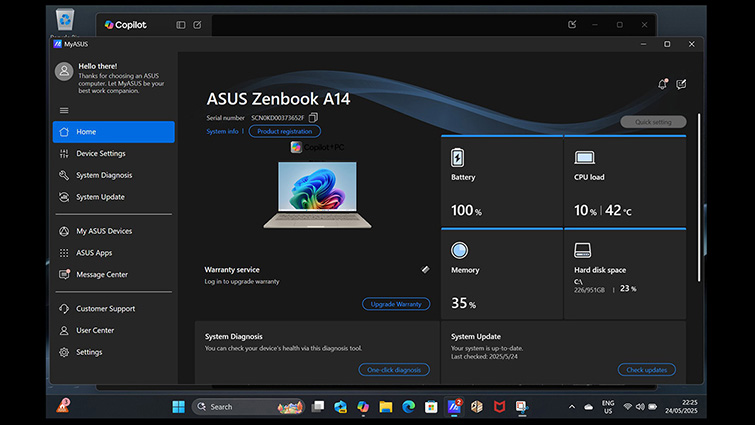Launch Microsoft Edge from the taskbar
The height and width of the screenshot is (425, 755).
click(408, 407)
